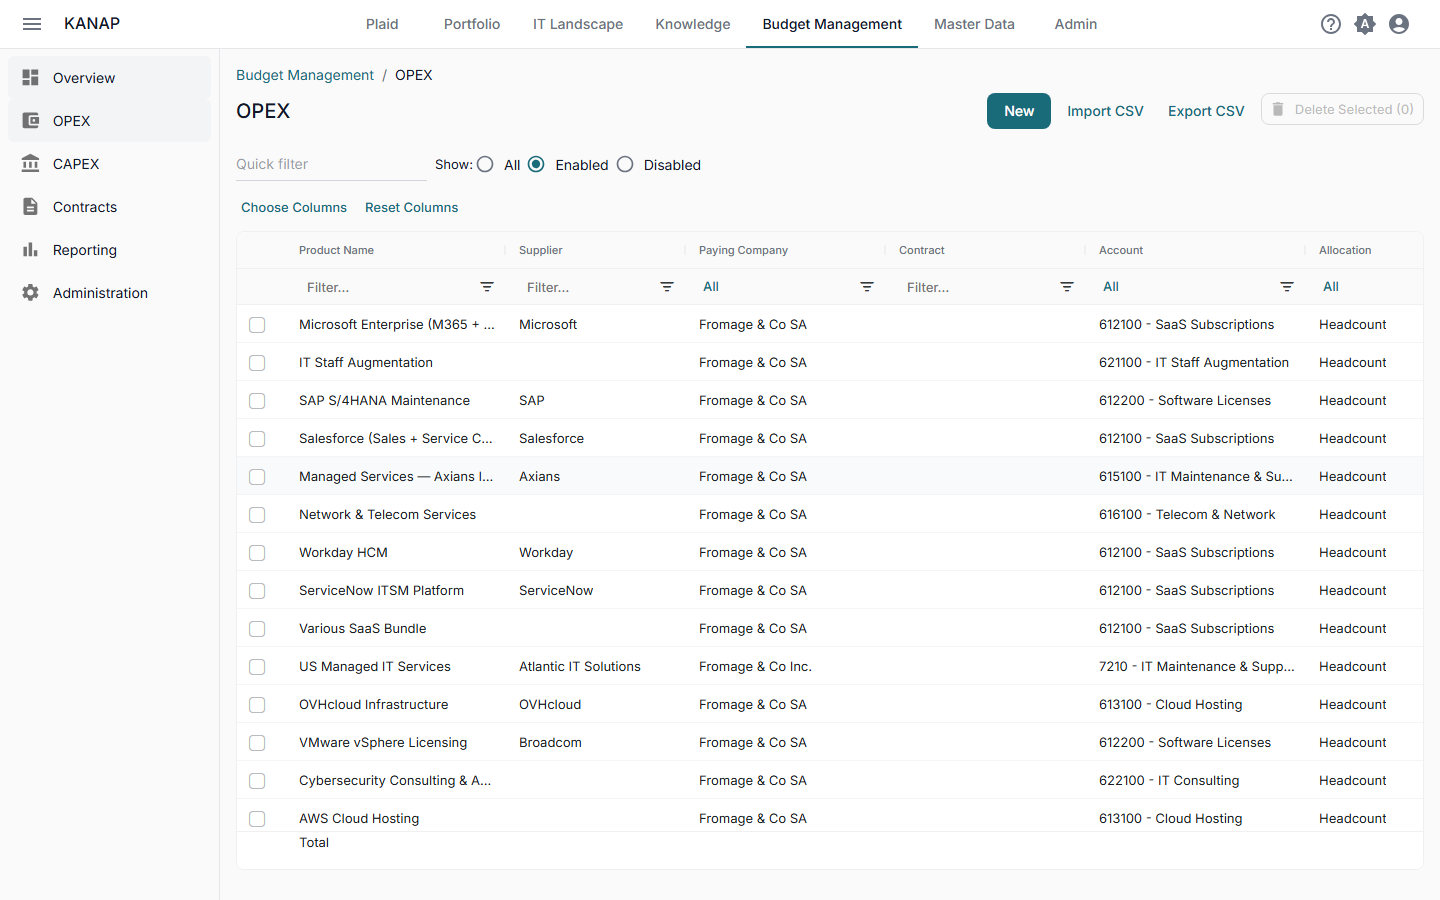
Task: Open Contract column filter menu icon
Action: tap(1067, 287)
